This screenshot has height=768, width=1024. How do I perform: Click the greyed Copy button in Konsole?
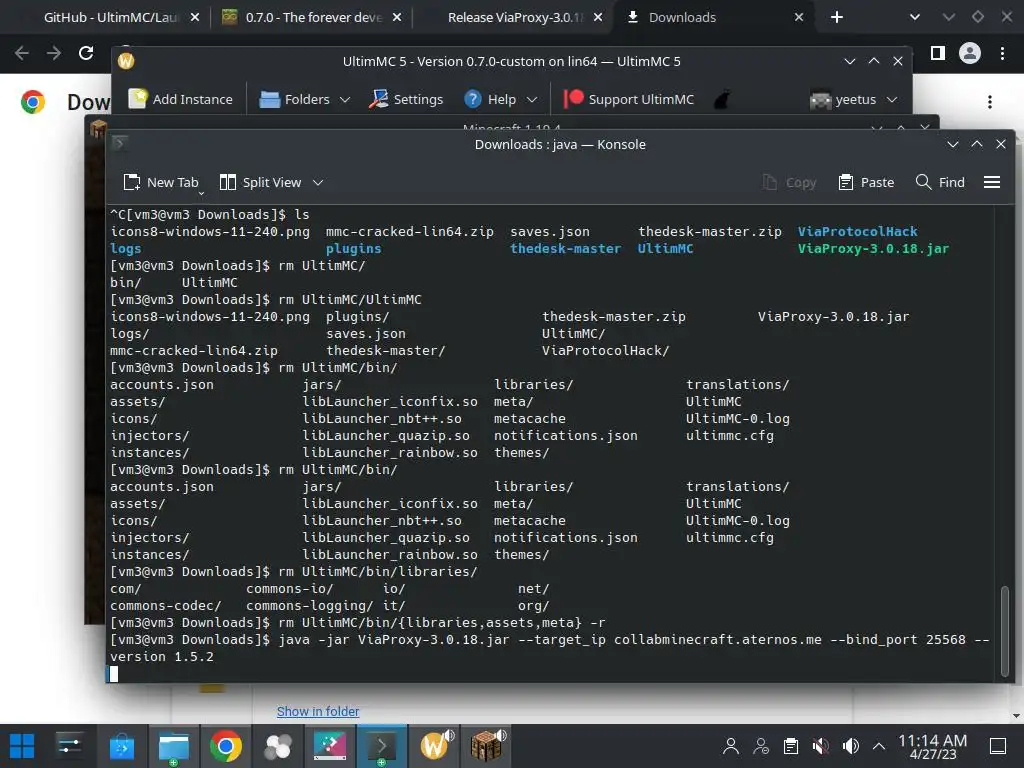pos(790,183)
